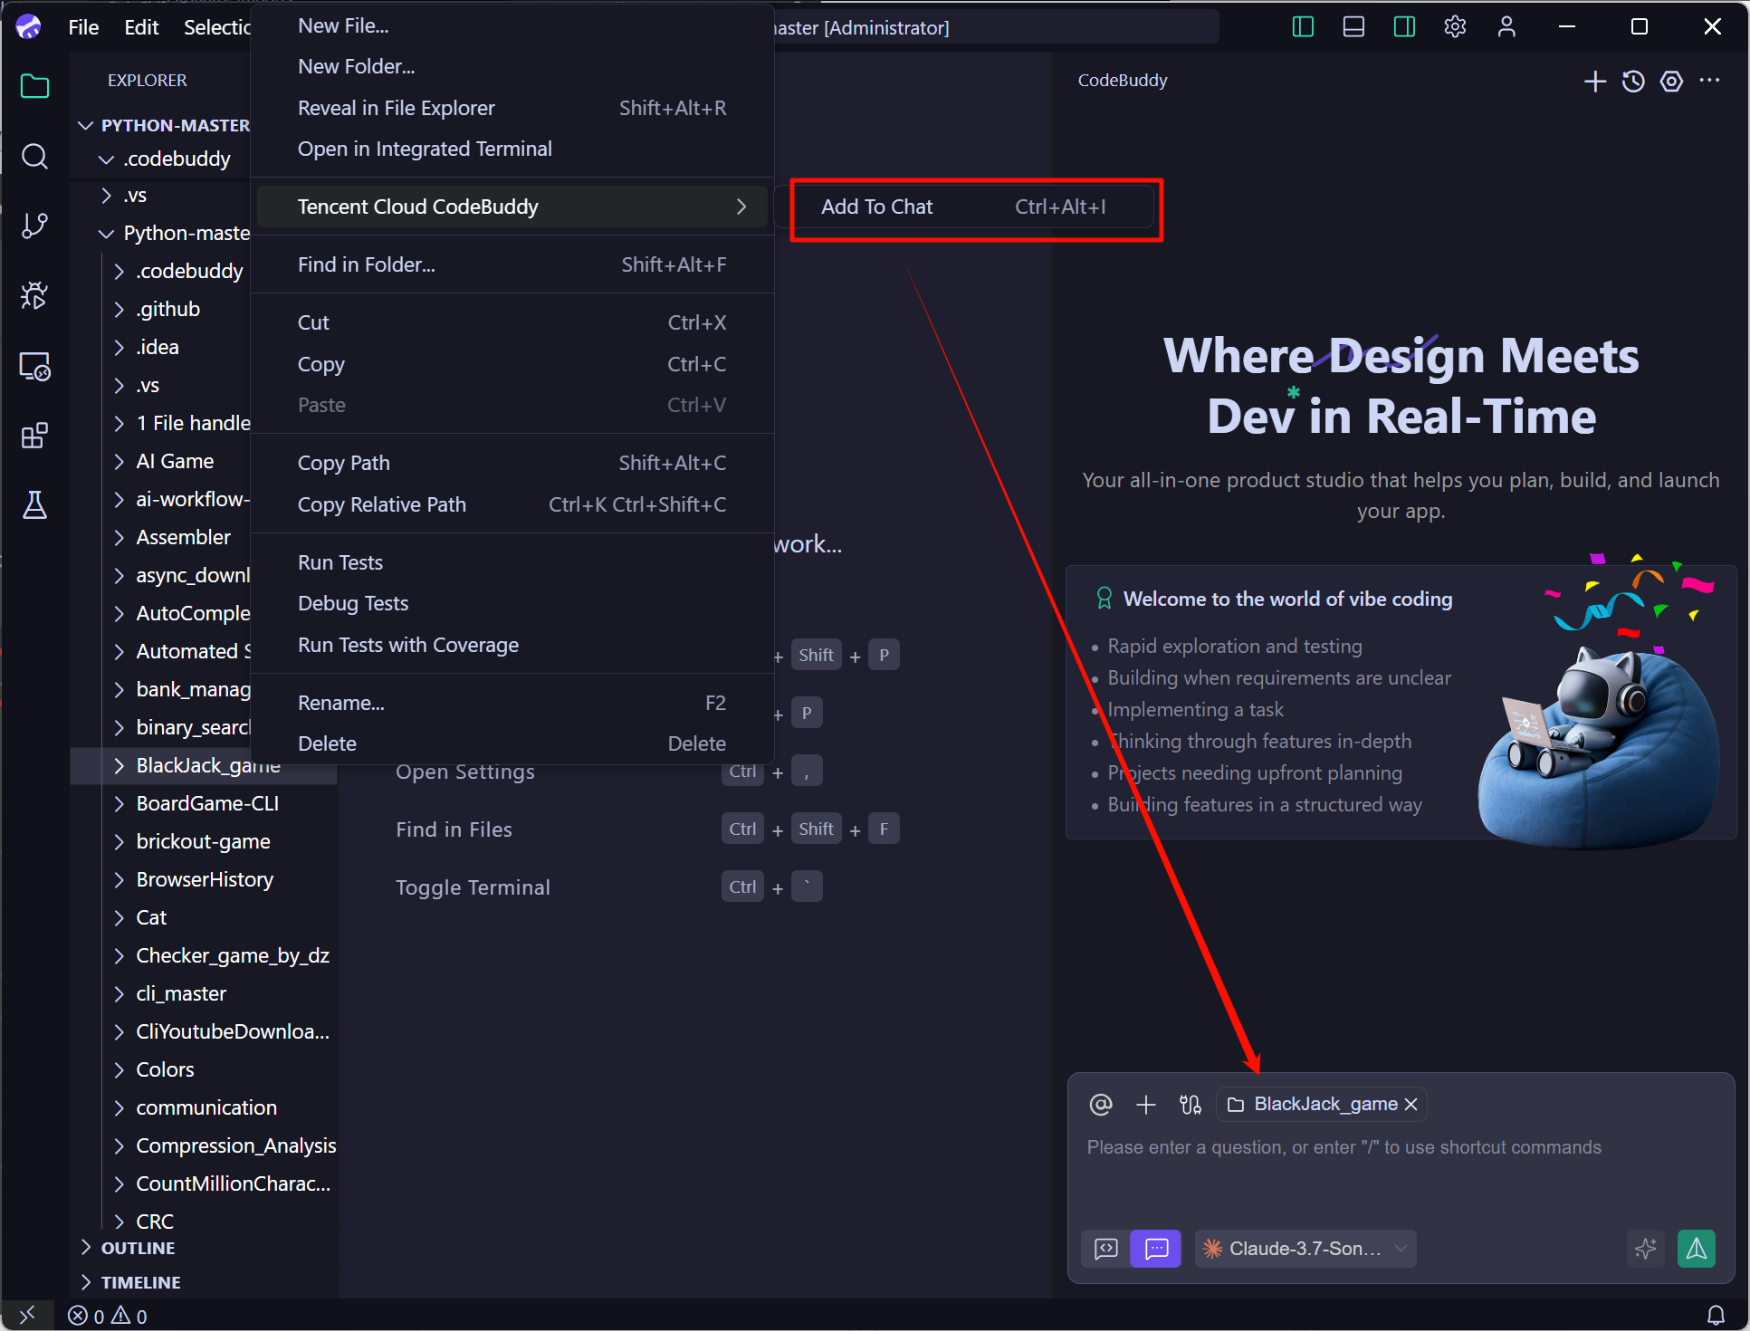
Task: Toggle the secondary side bar layout
Action: (x=1404, y=27)
